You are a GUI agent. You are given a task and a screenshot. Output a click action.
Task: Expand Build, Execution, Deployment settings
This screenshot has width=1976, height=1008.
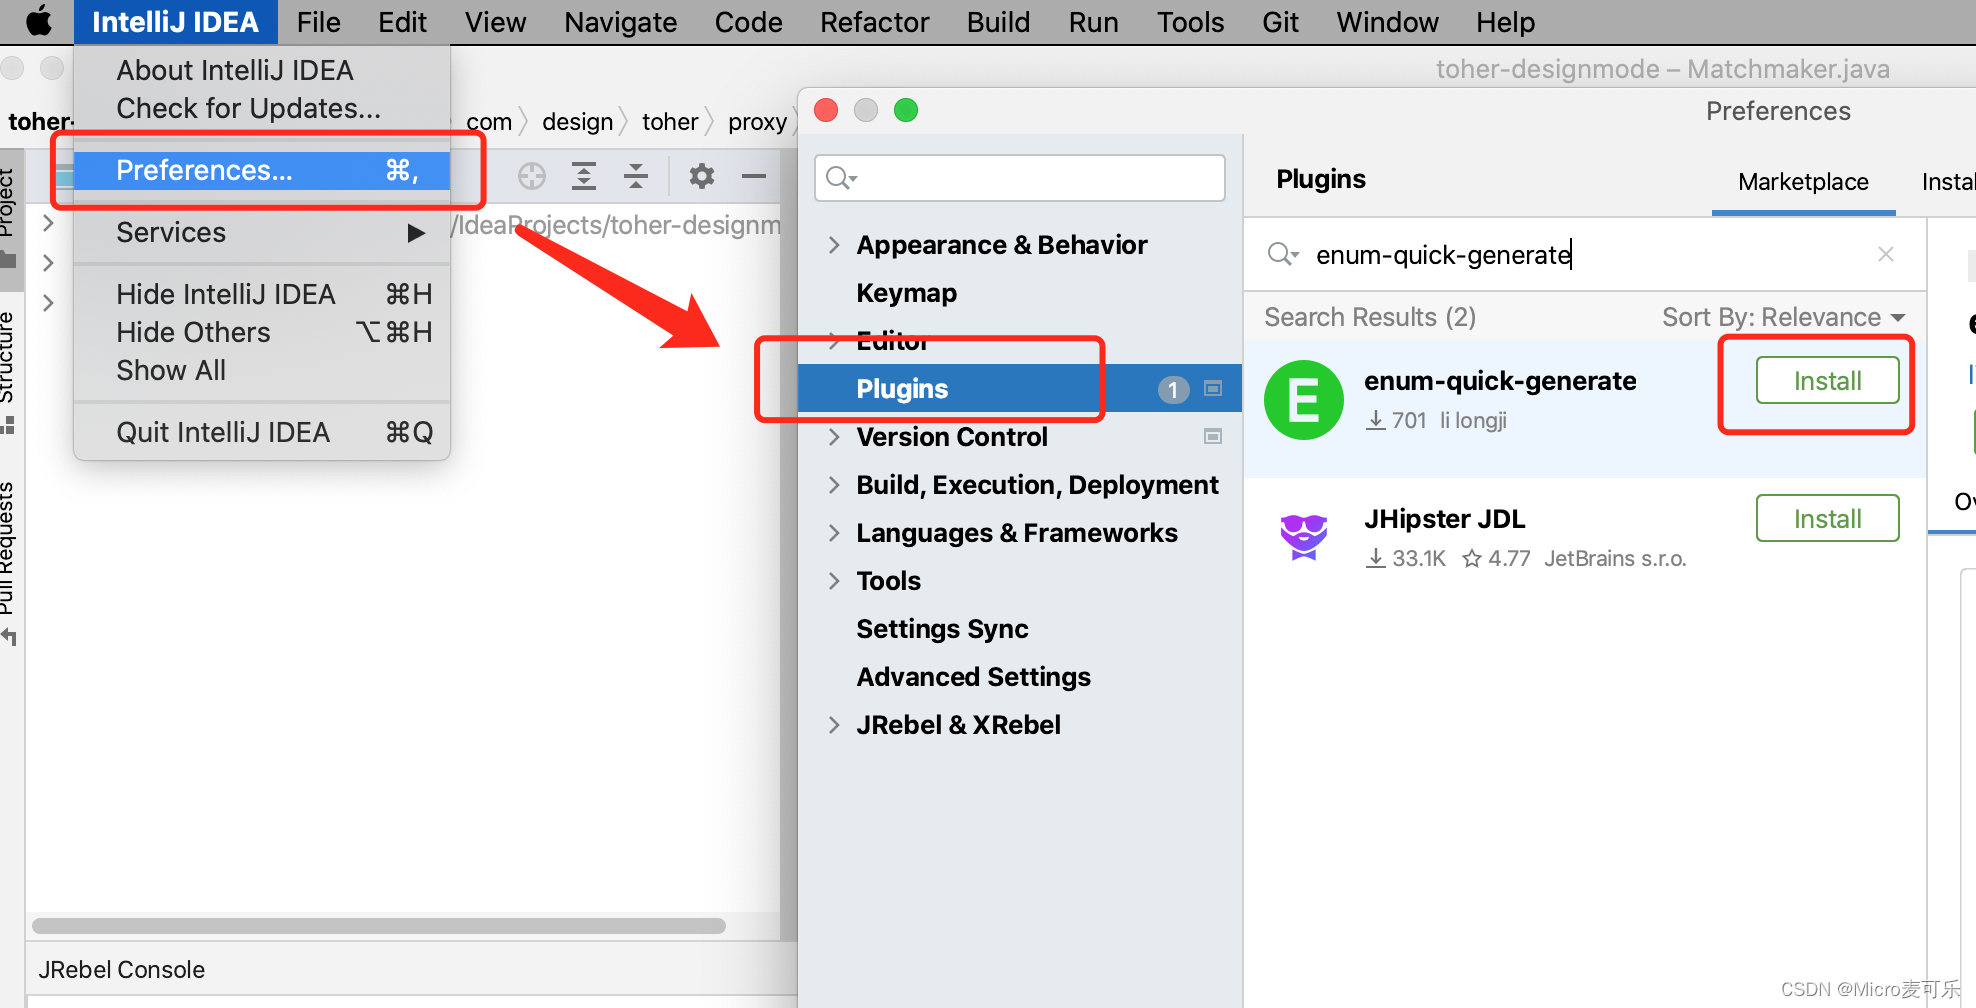(834, 485)
